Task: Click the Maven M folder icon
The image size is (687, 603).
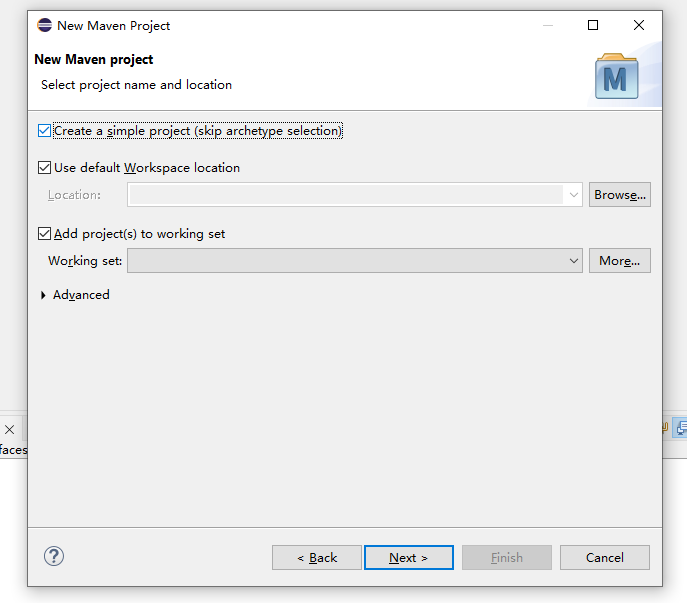Action: [x=616, y=76]
